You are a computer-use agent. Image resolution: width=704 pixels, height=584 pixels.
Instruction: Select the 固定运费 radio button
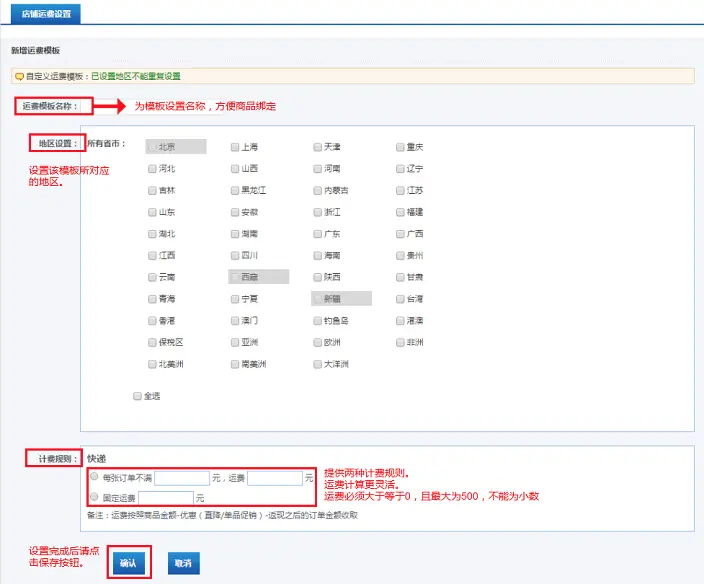pos(93,496)
